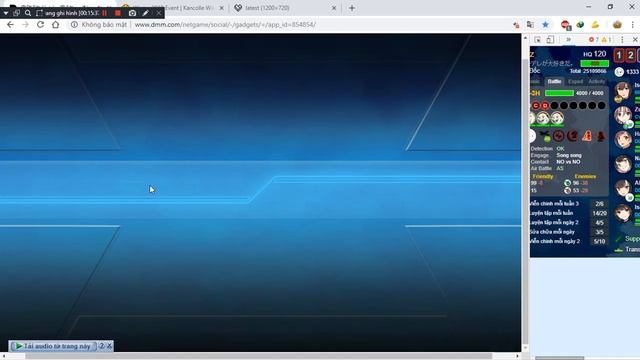
Task: Open the audio download bar help icon
Action: tap(102, 346)
